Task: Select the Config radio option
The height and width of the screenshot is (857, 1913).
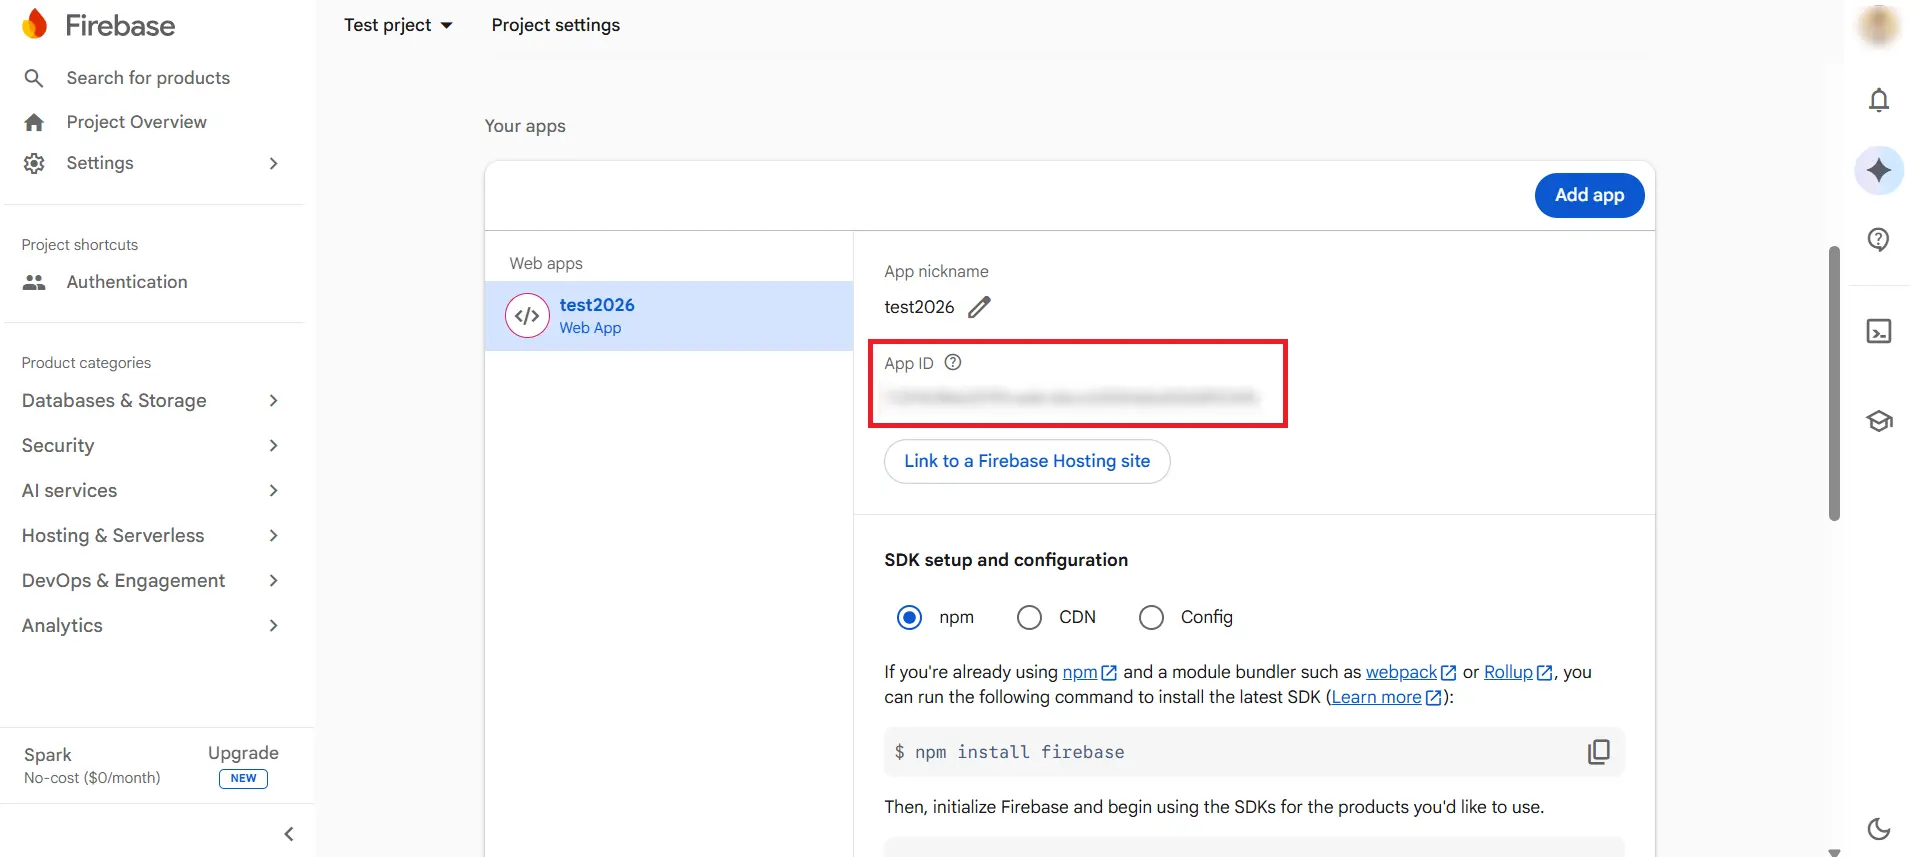Action: tap(1151, 617)
